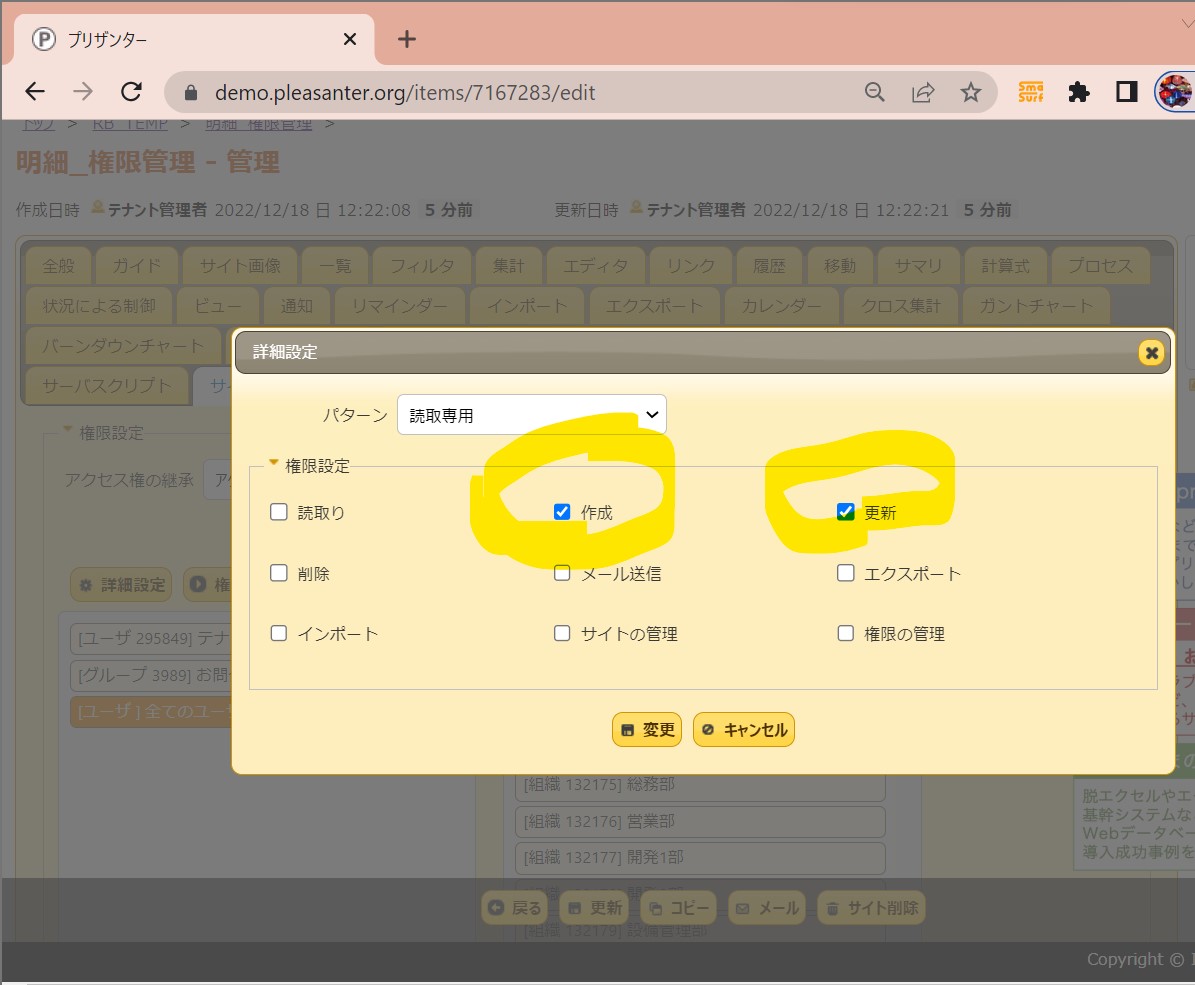
Task: Open a new browser tab with plus
Action: 406,39
